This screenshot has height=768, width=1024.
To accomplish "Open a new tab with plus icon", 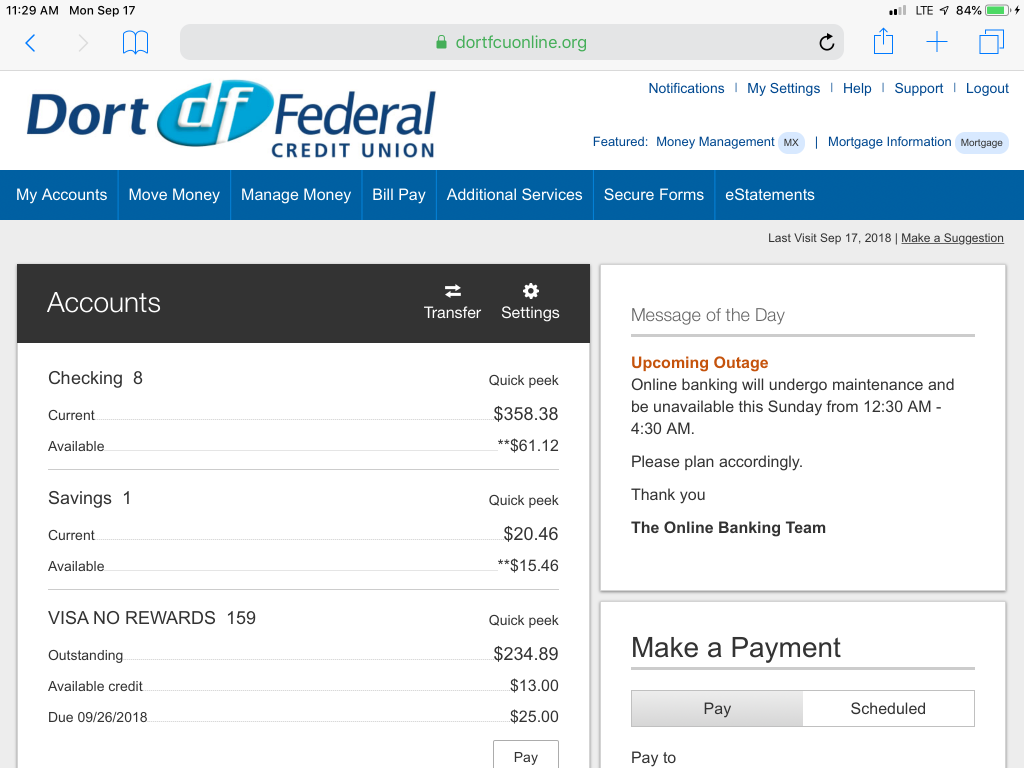I will pos(936,42).
